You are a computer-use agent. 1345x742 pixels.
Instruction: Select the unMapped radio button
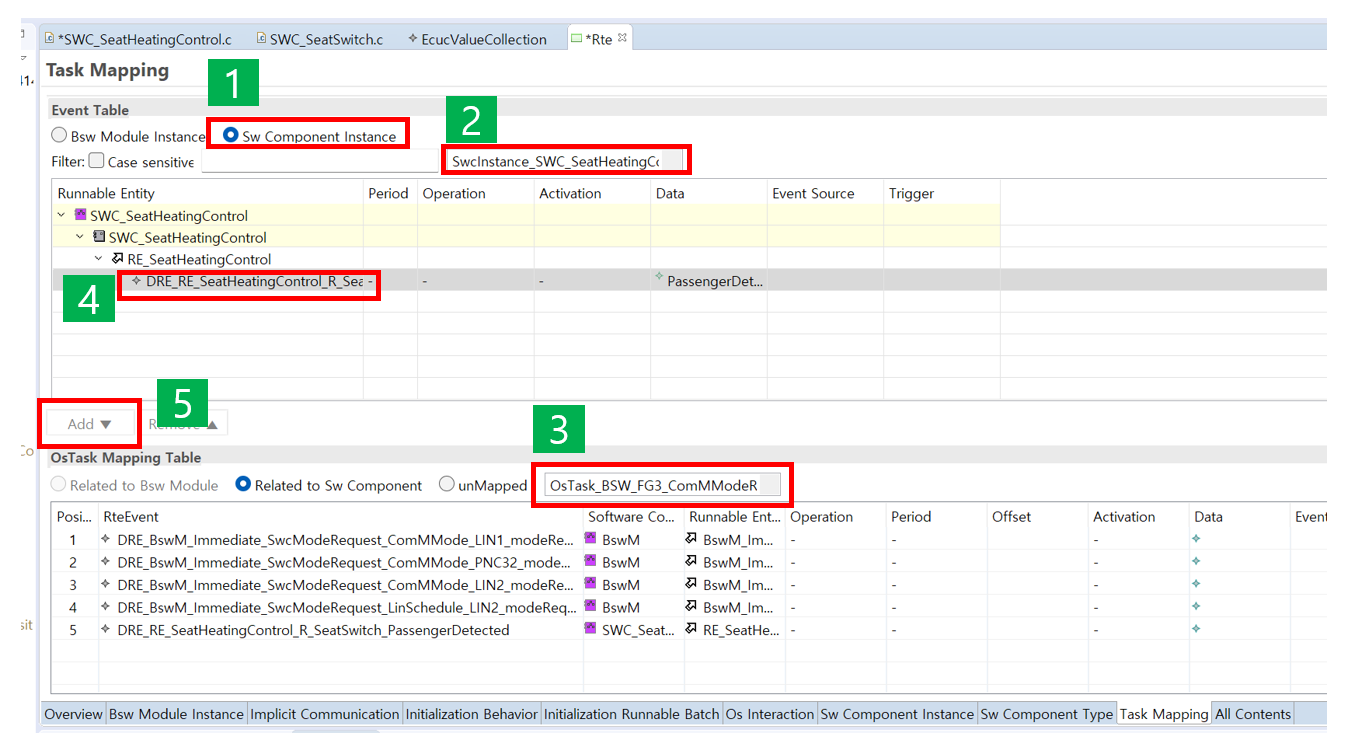[446, 485]
